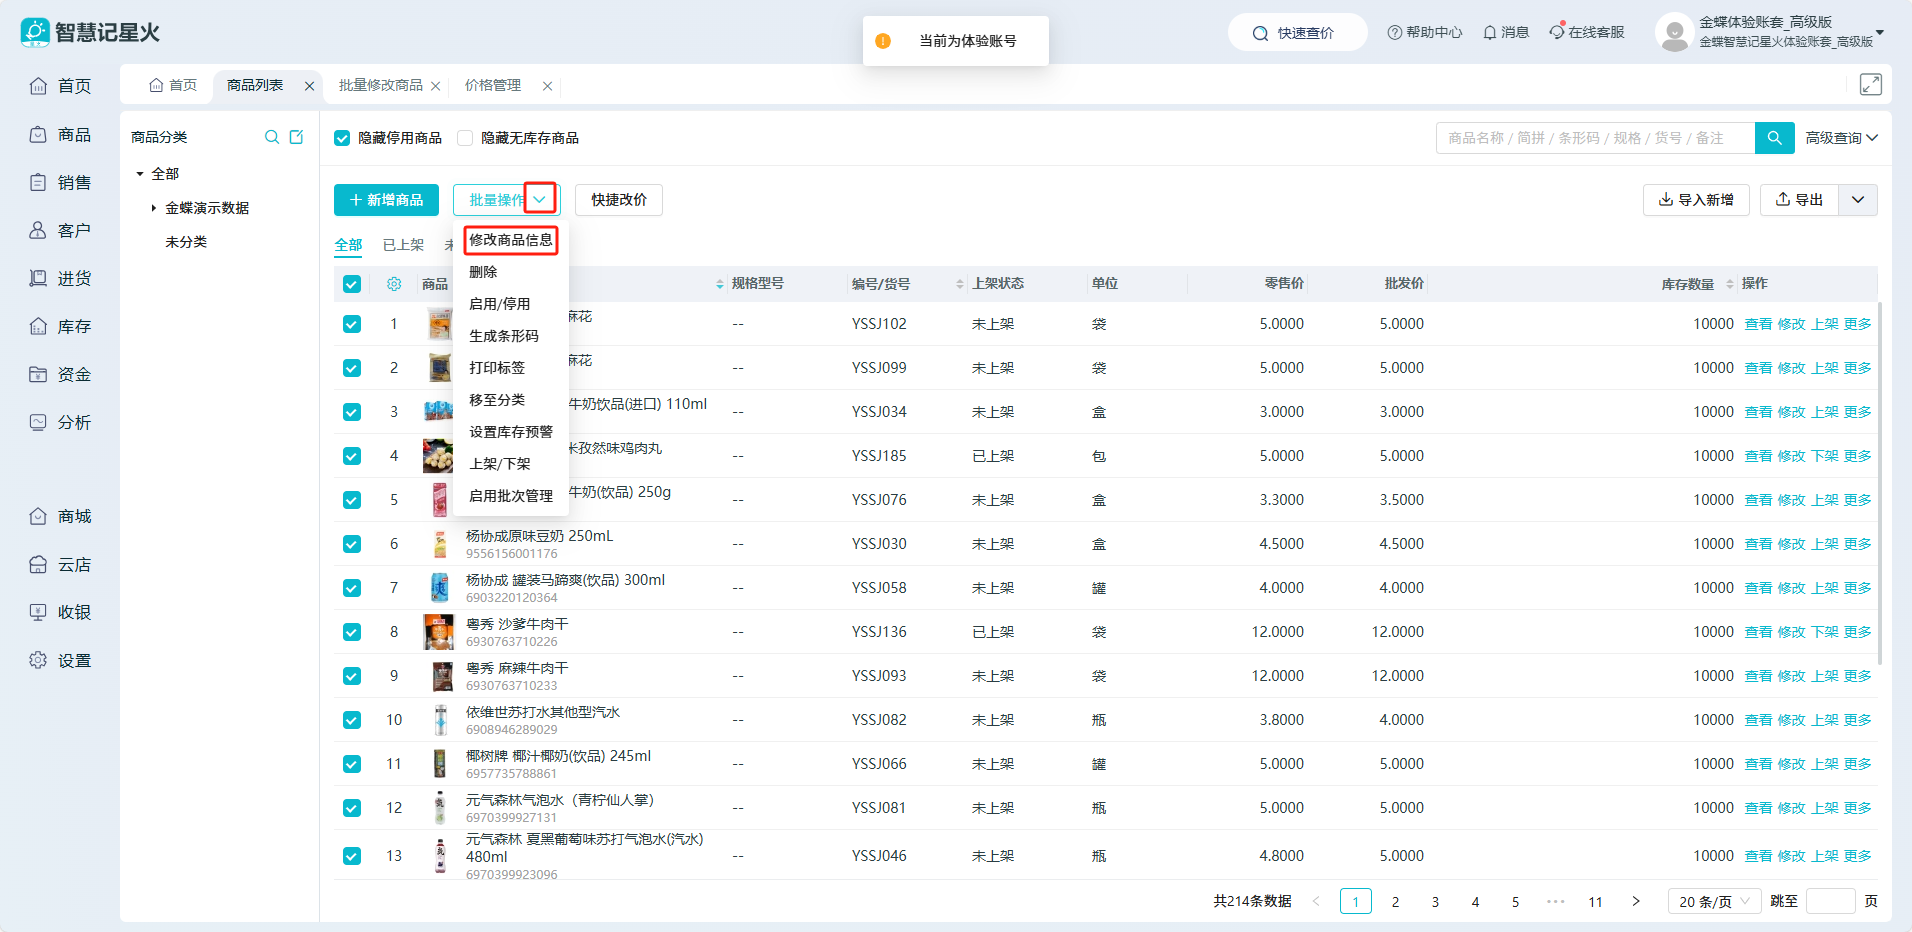
Task: Click blue search magnifier button
Action: [1774, 138]
